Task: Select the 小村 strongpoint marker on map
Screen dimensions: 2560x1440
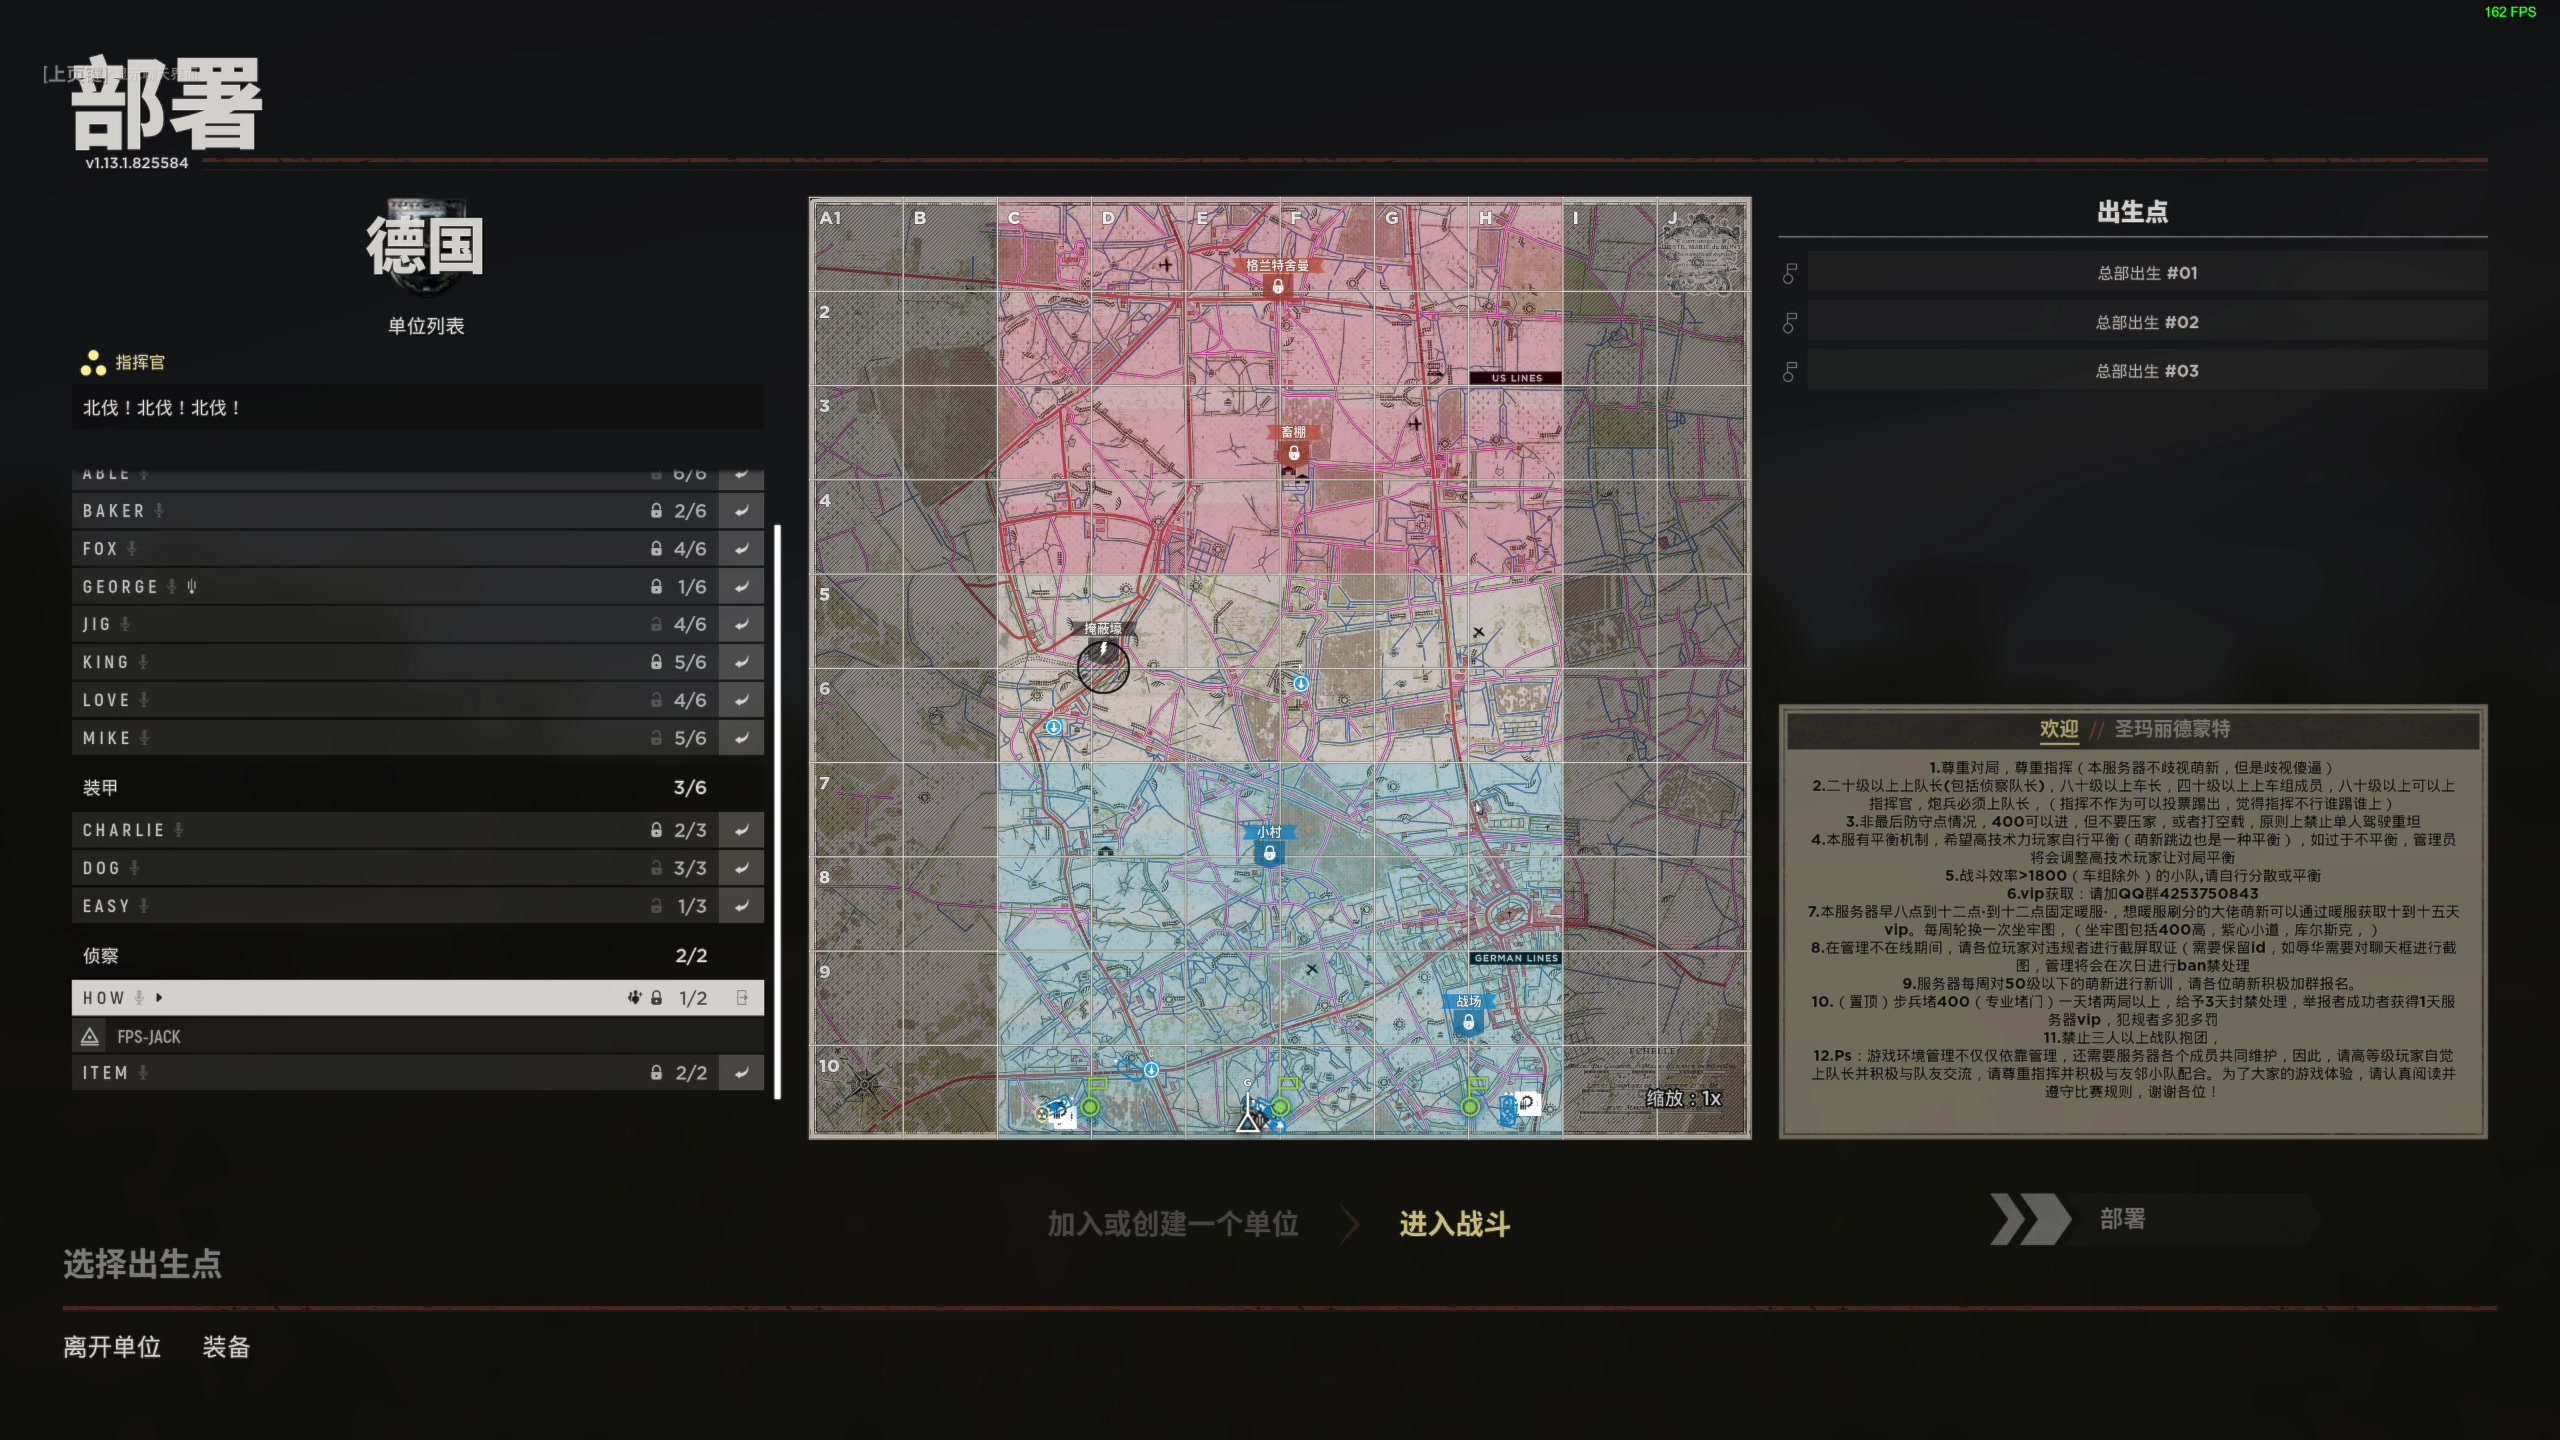Action: tap(1269, 853)
